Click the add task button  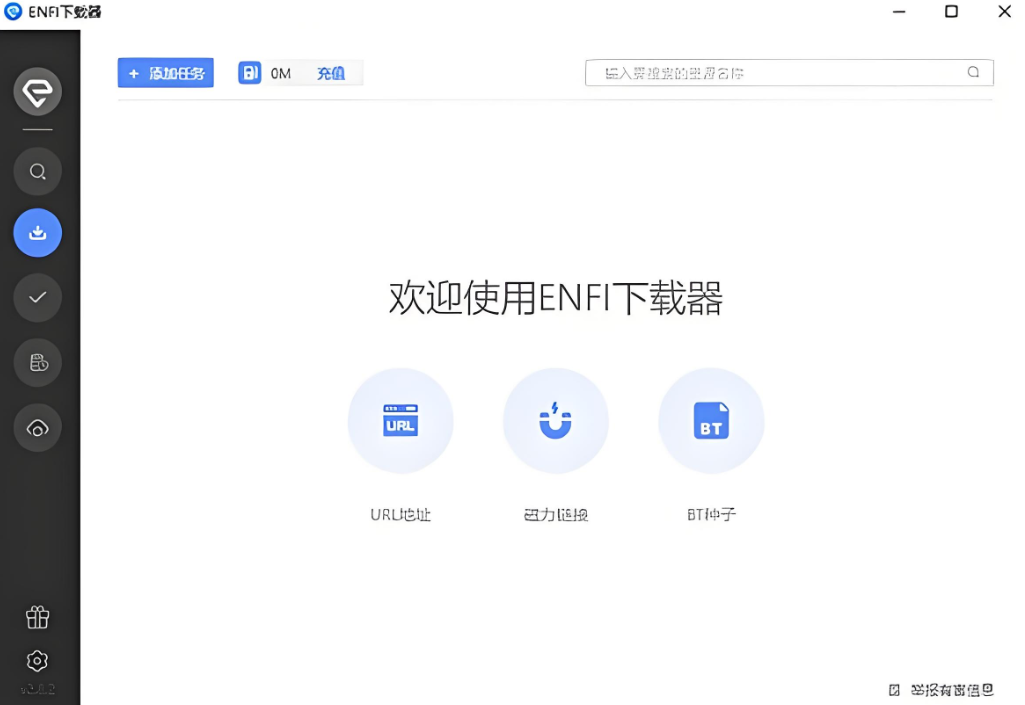[165, 73]
